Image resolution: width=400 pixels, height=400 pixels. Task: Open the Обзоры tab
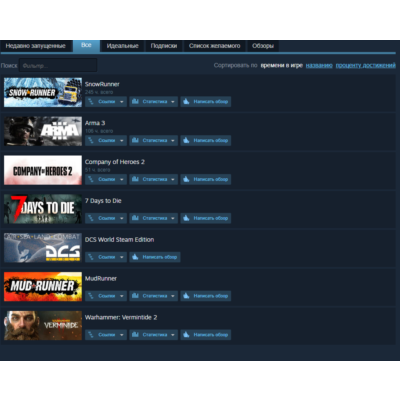[263, 46]
